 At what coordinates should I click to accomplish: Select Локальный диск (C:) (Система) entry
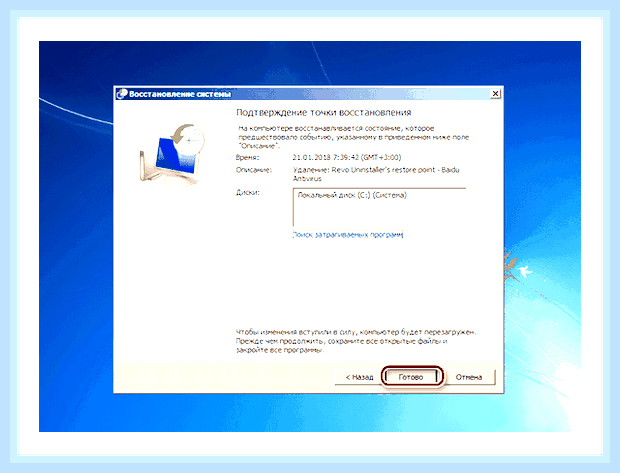[352, 195]
